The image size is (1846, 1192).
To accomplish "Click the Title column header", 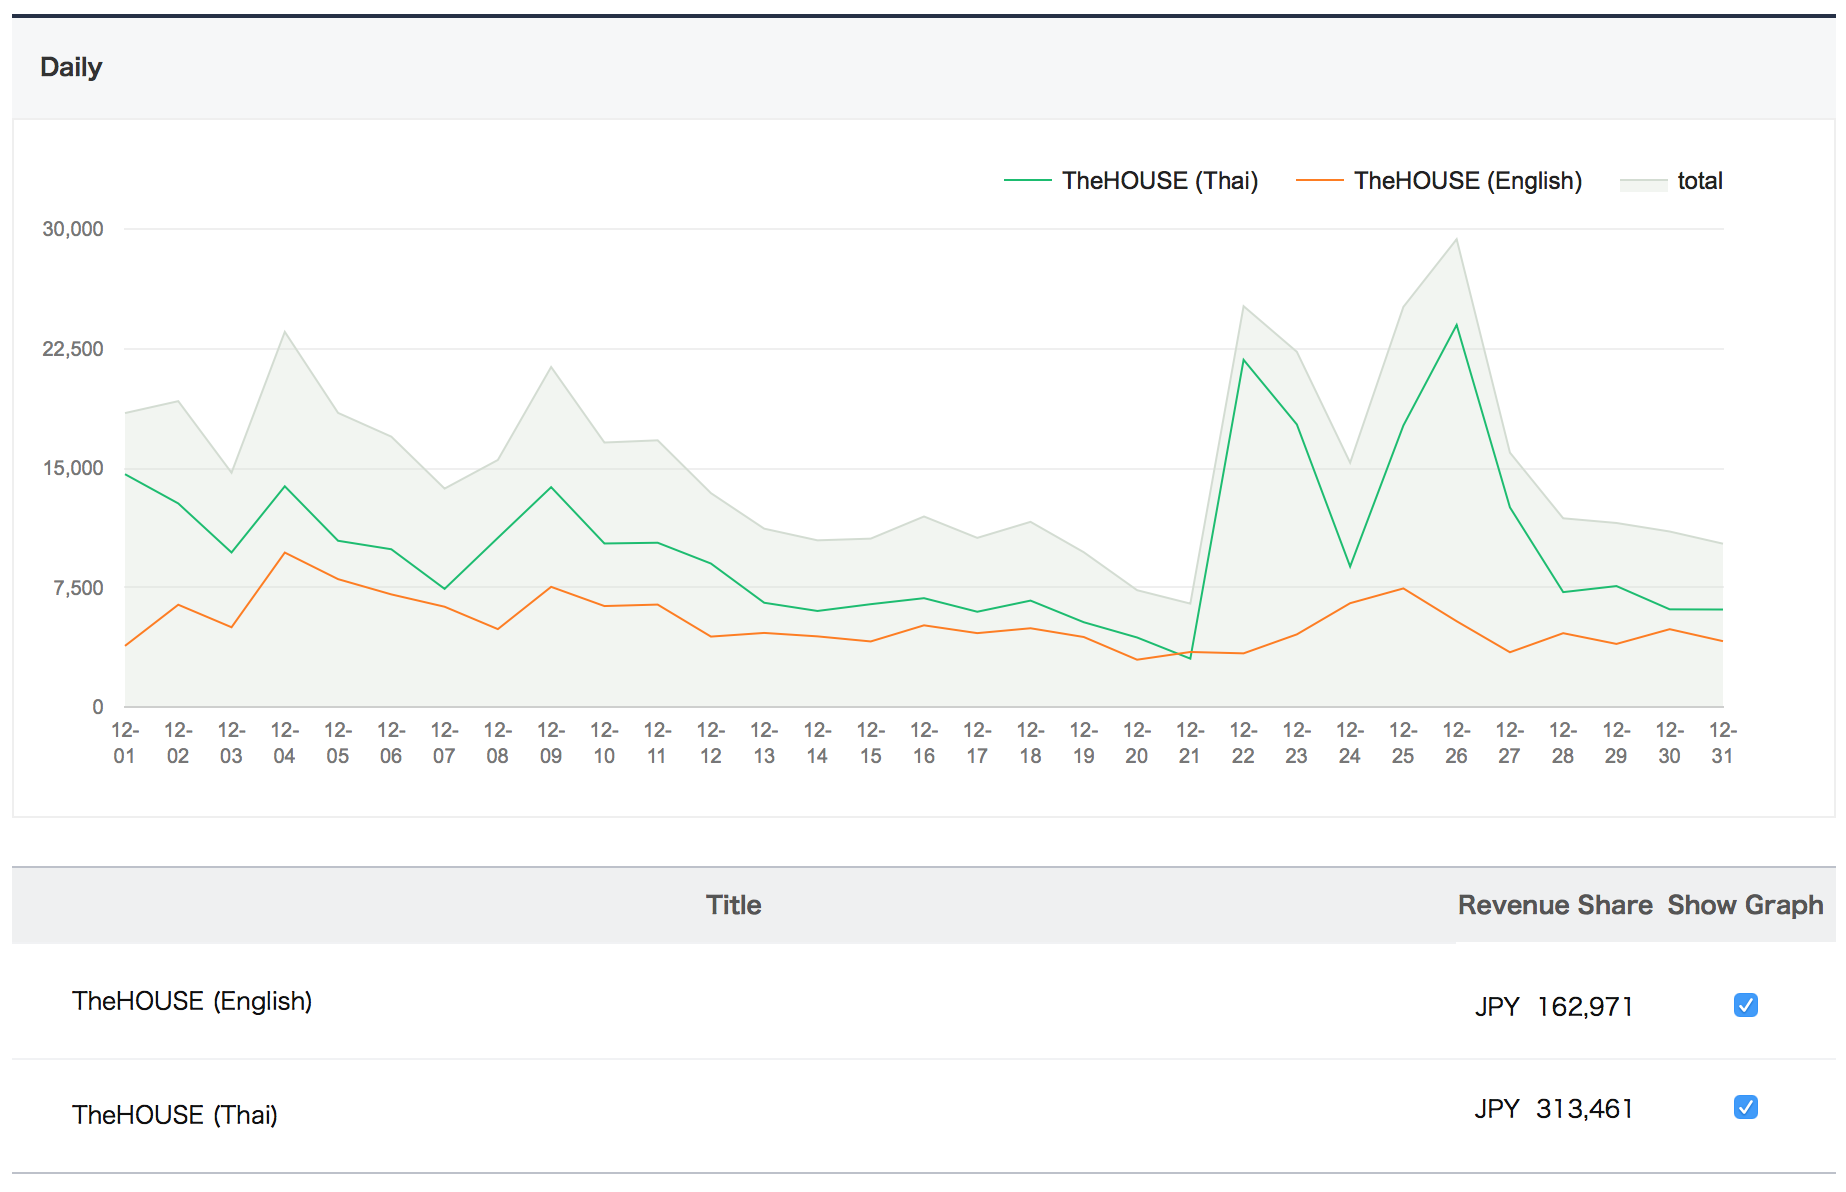I will [x=733, y=905].
